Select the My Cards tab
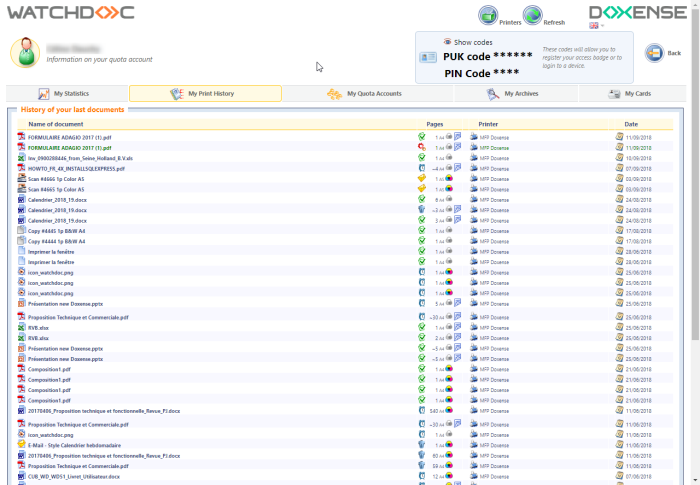The image size is (700, 485). point(631,94)
